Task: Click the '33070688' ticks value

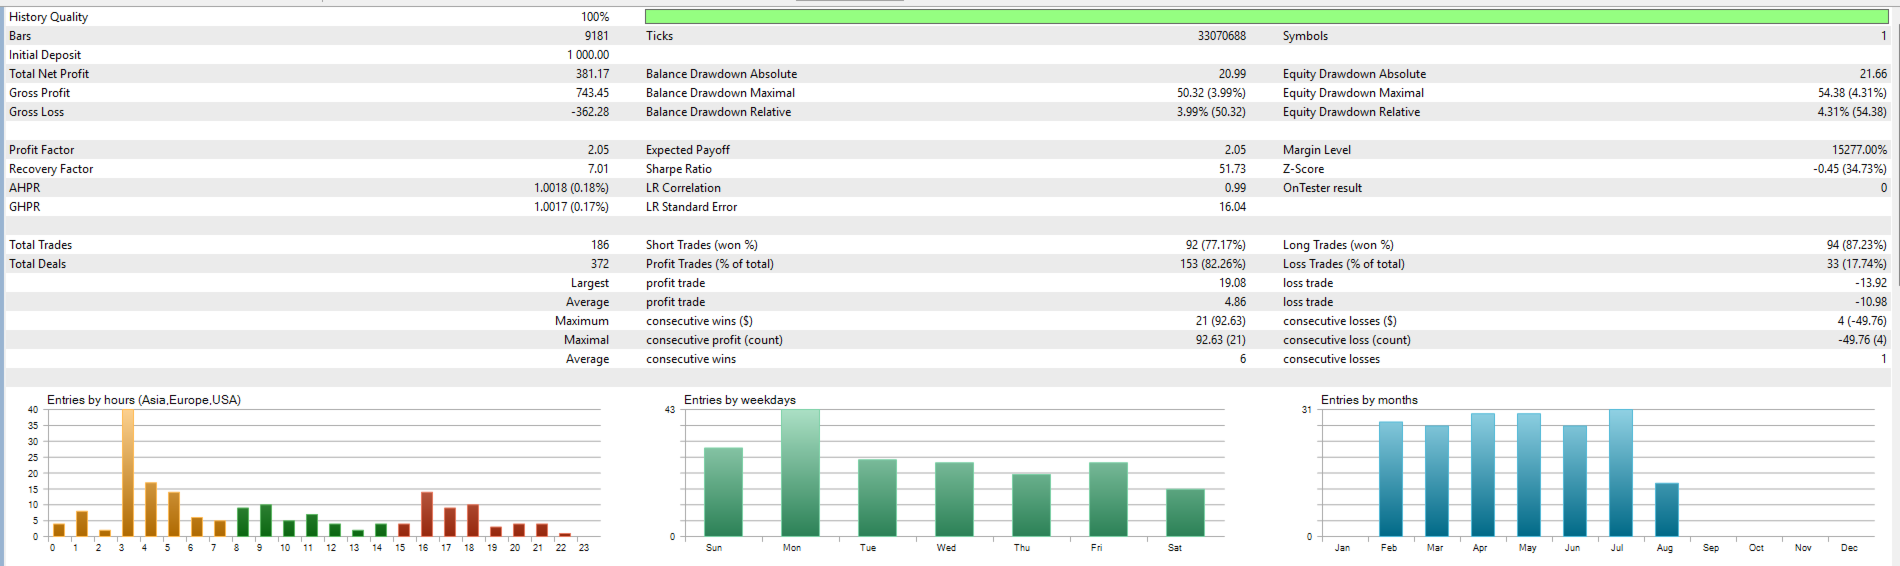Action: (x=1222, y=36)
